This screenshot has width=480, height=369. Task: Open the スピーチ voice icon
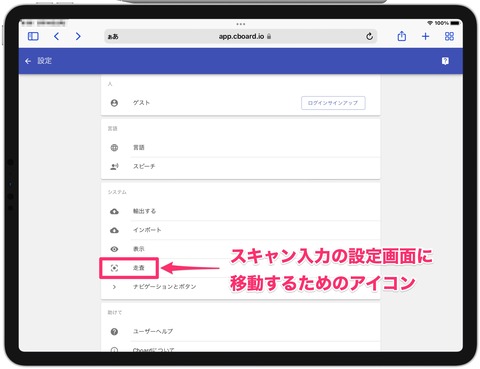[x=114, y=166]
